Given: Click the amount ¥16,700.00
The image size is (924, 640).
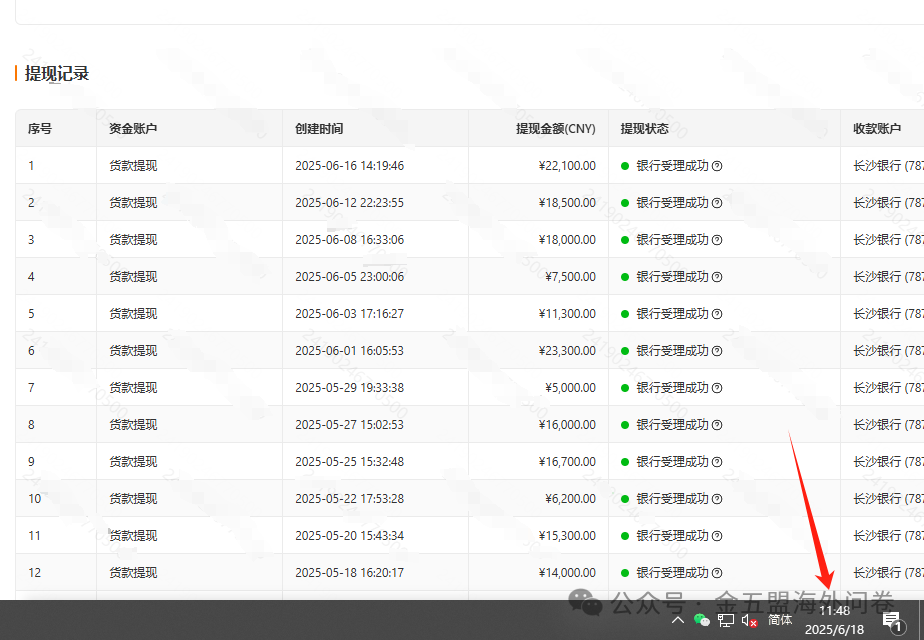Looking at the screenshot, I should [x=567, y=462].
